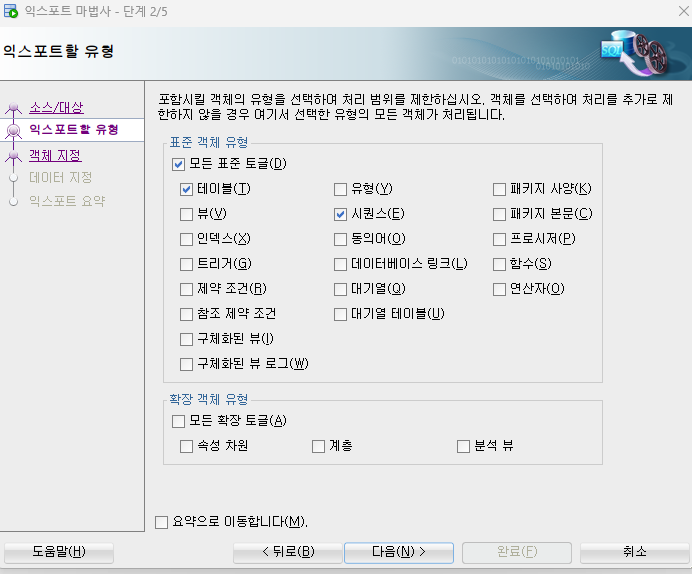Uncheck the 테이블(T) checkbox
Image resolution: width=692 pixels, height=574 pixels.
[186, 190]
